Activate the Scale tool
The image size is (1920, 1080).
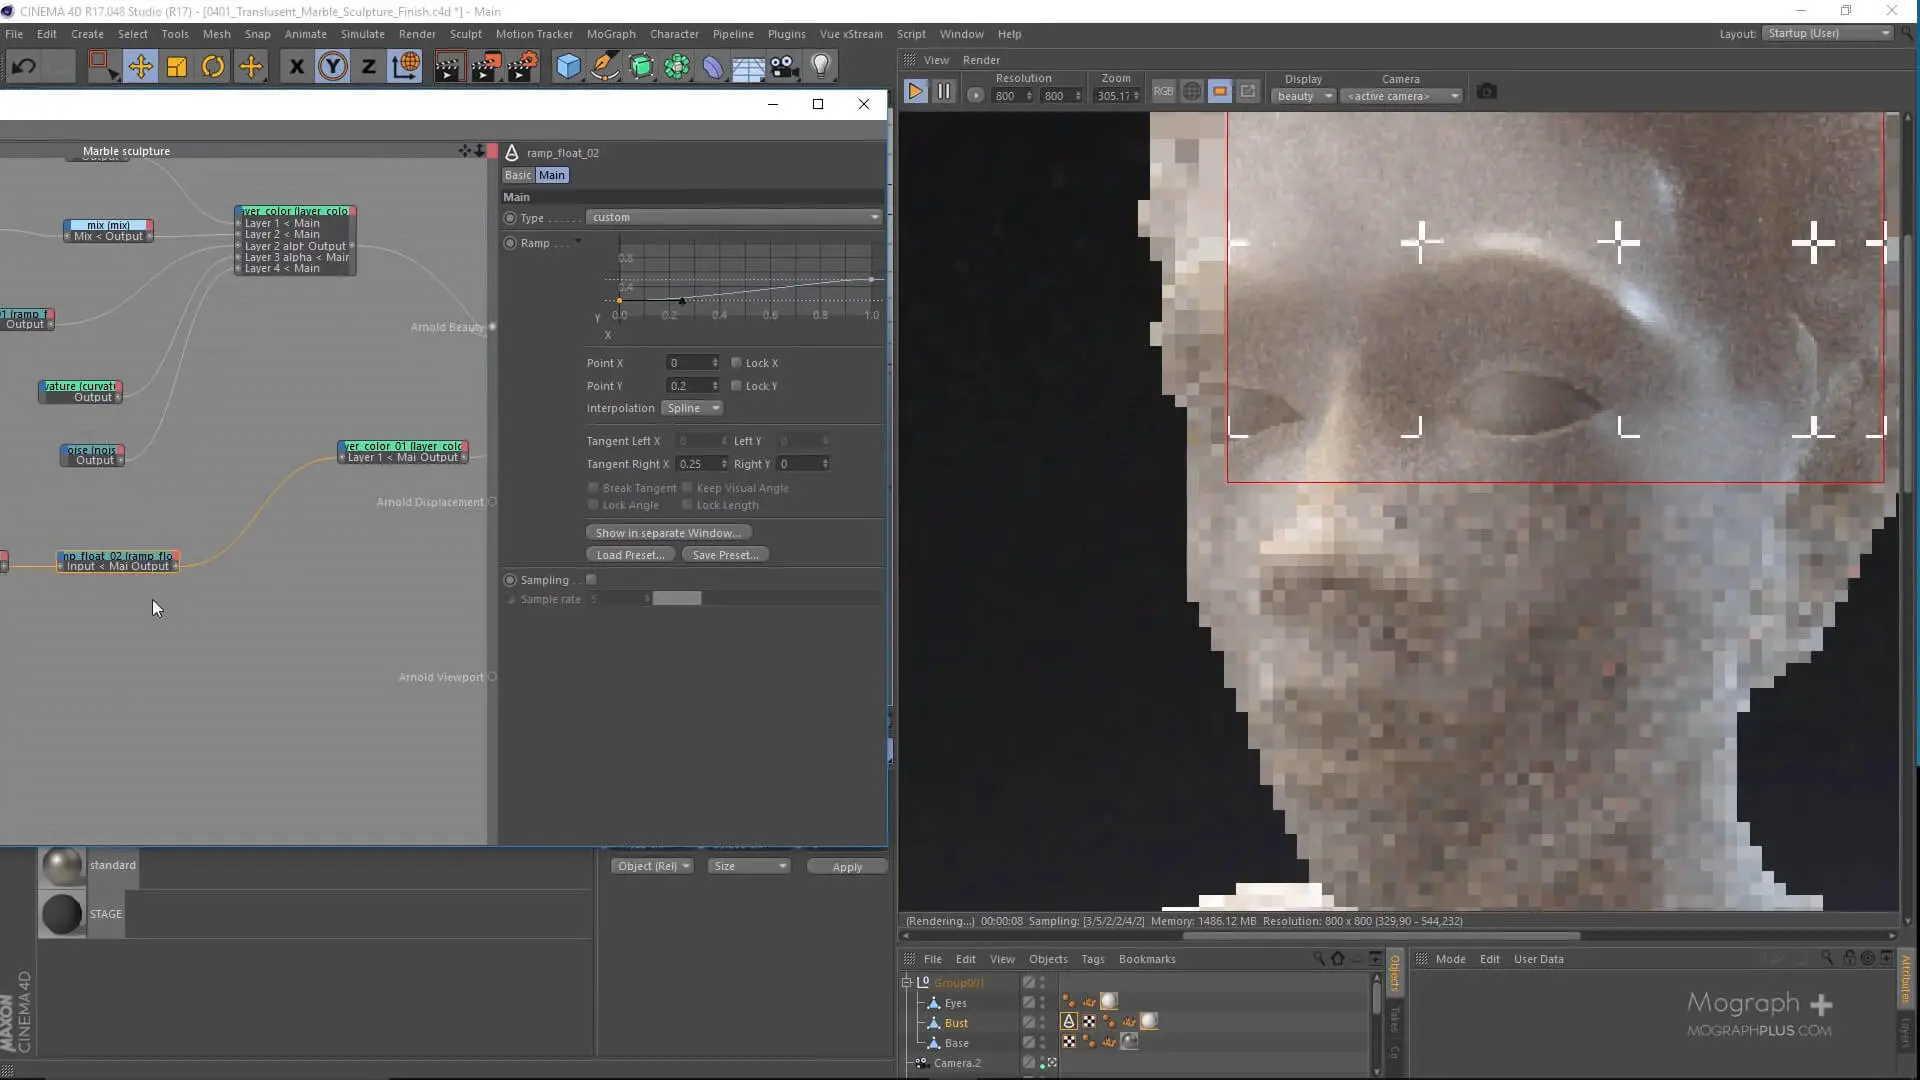click(177, 67)
